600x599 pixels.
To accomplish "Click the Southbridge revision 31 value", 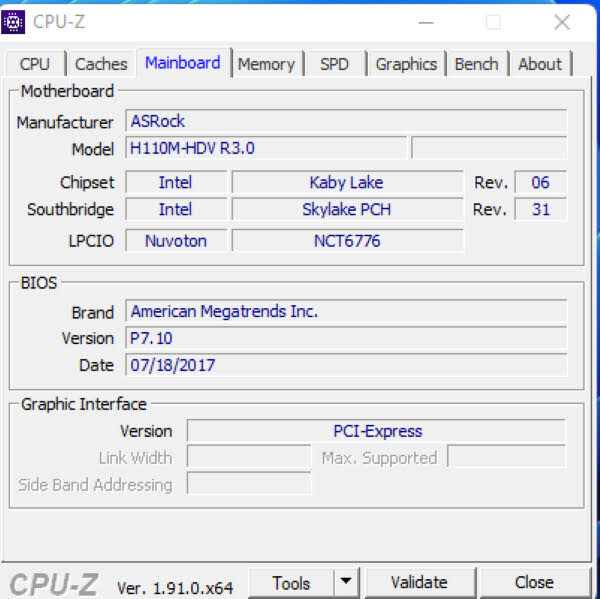I will [x=541, y=209].
